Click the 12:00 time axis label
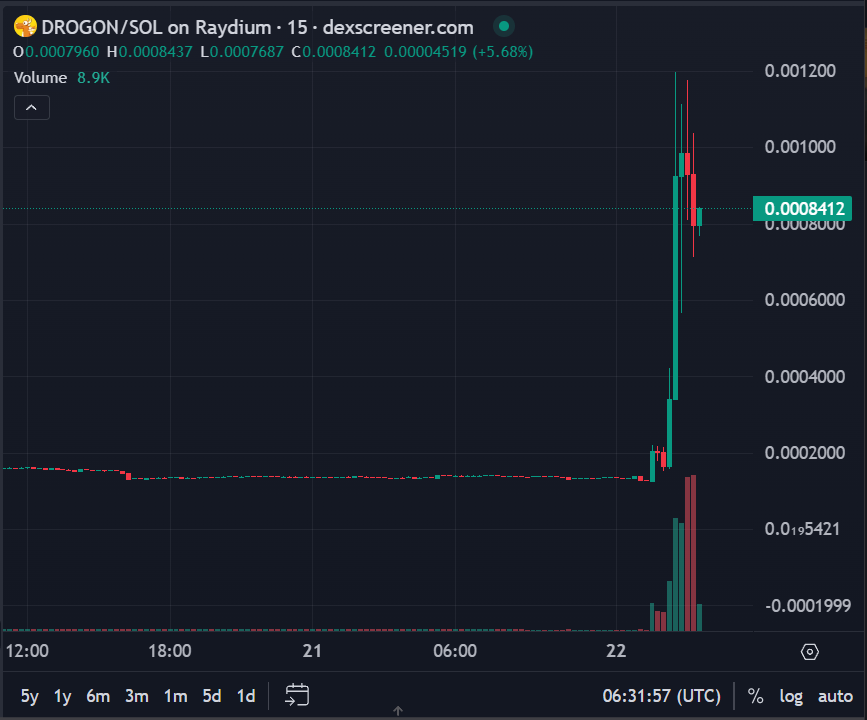 pos(27,651)
